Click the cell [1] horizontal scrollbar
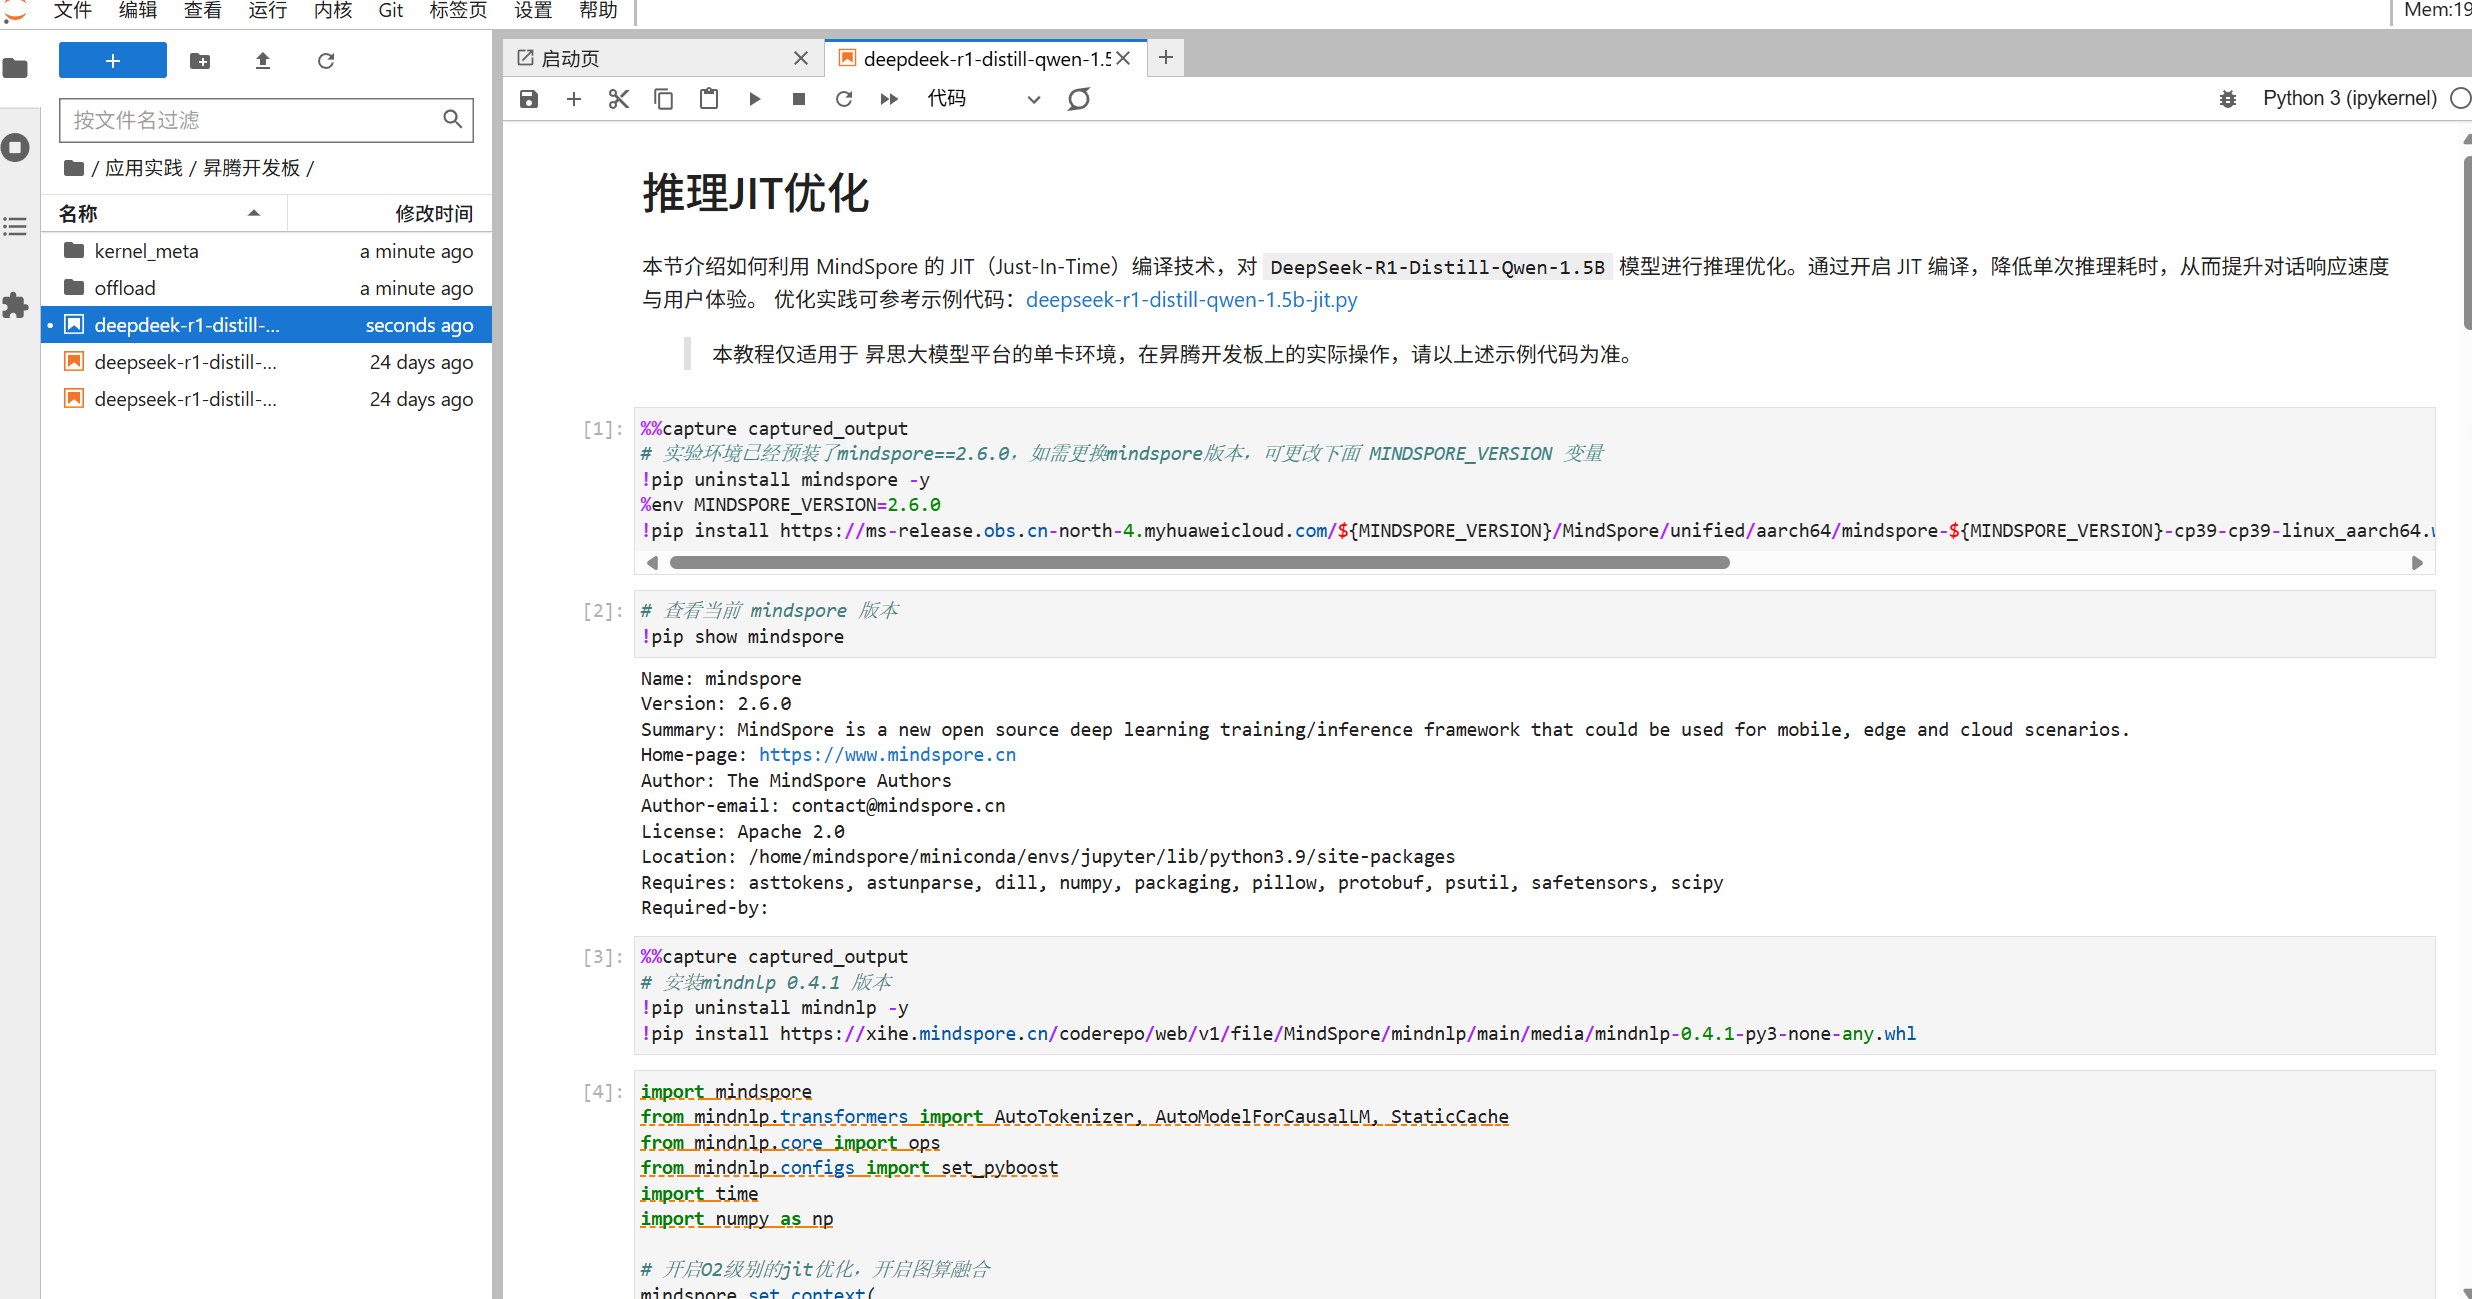 [x=1199, y=563]
